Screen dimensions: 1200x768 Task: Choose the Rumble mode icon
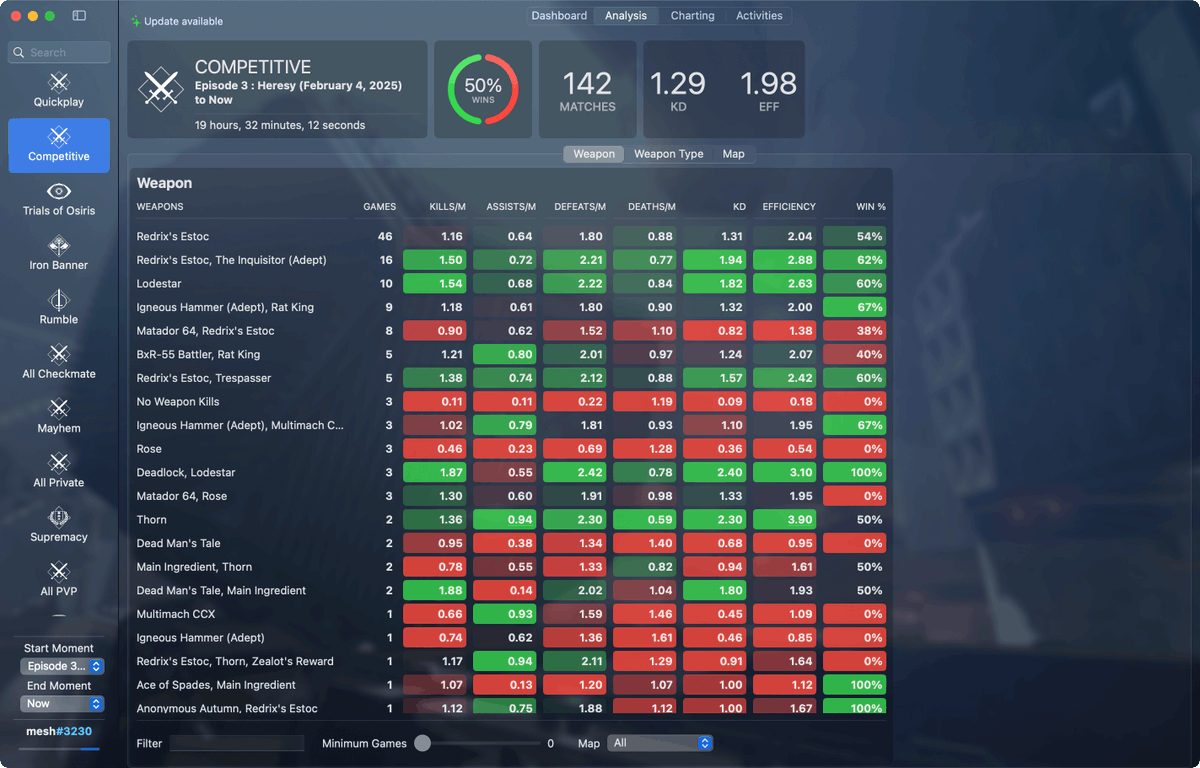click(x=59, y=299)
